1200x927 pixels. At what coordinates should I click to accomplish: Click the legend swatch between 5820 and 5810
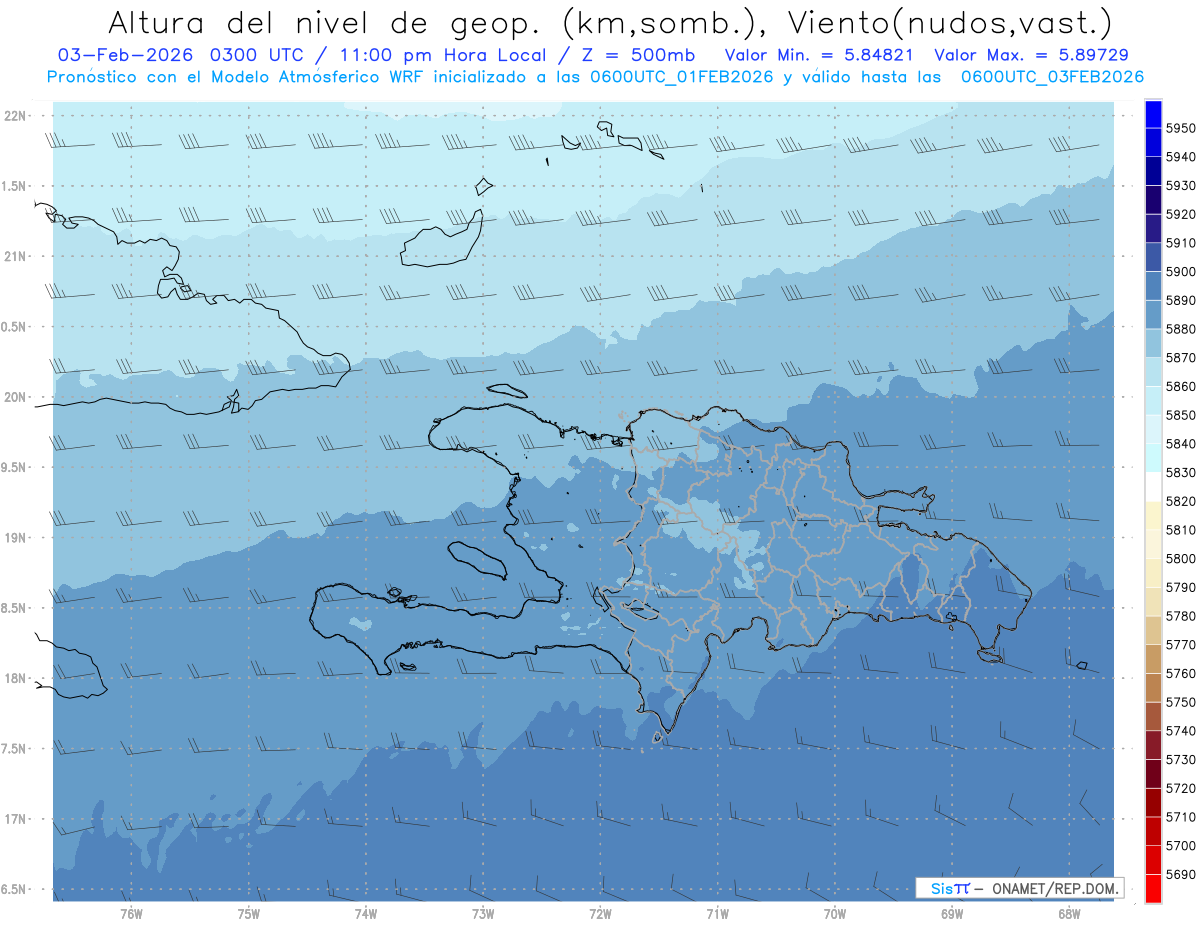point(1153,516)
